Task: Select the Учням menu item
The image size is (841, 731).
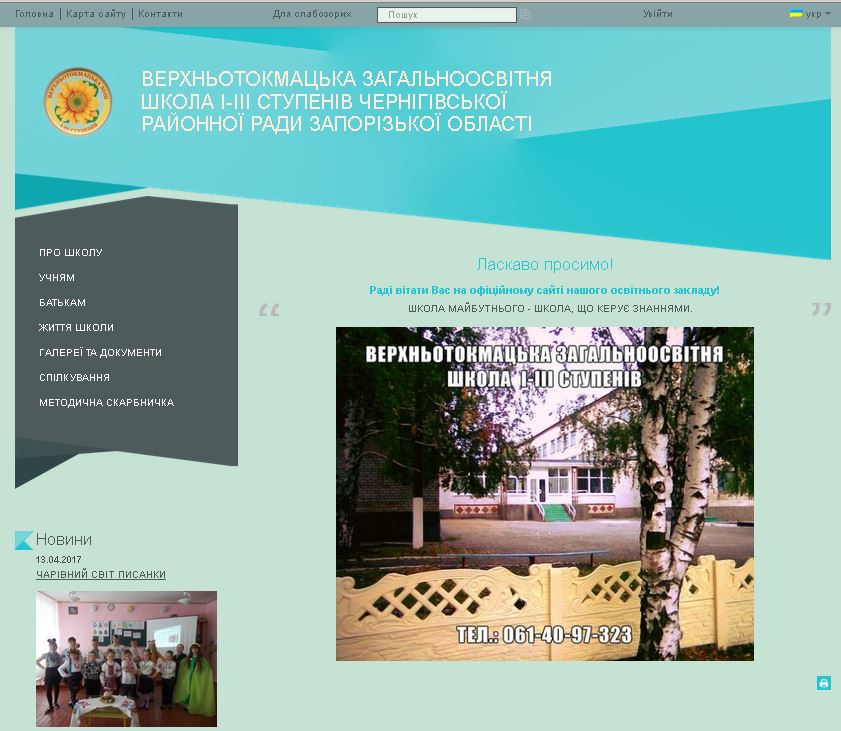Action: pos(57,278)
